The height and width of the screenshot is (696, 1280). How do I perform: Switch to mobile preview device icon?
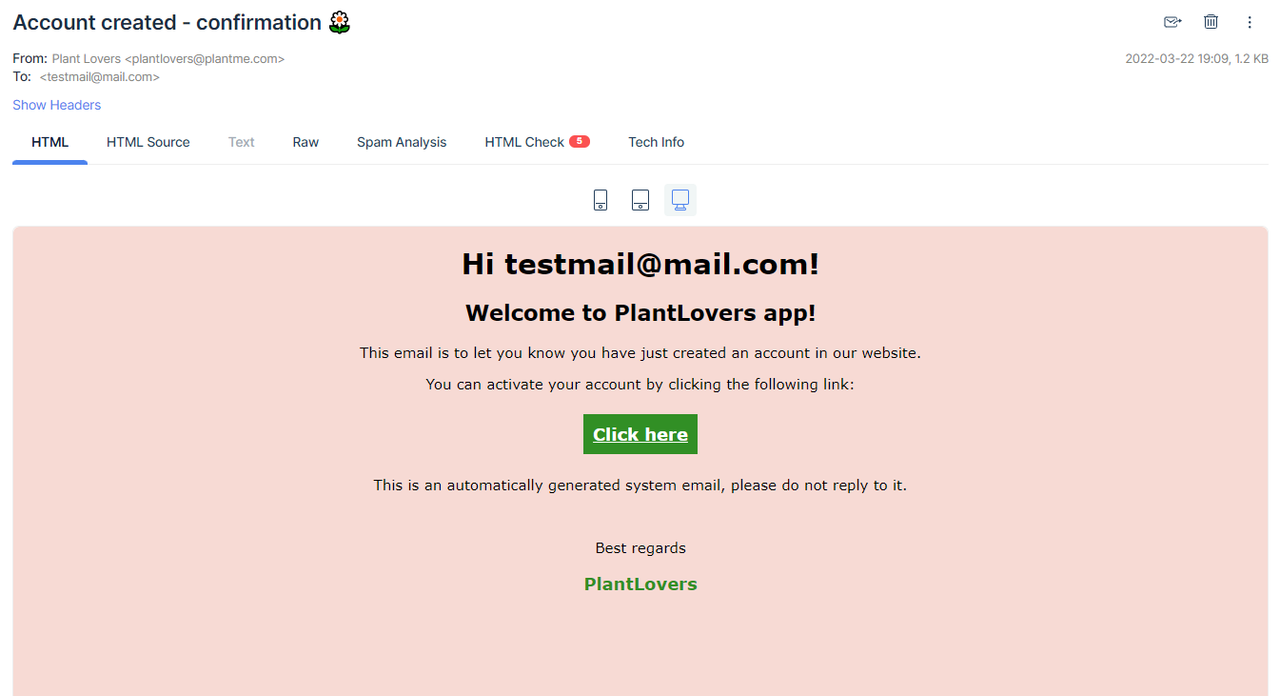(x=600, y=200)
